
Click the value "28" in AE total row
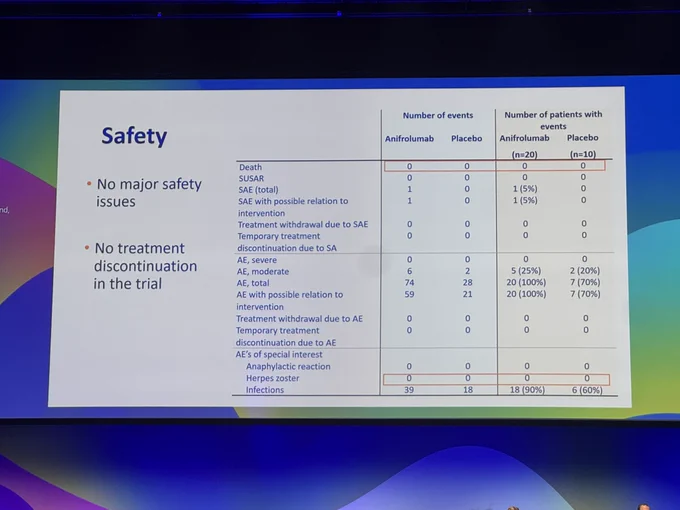tap(467, 283)
